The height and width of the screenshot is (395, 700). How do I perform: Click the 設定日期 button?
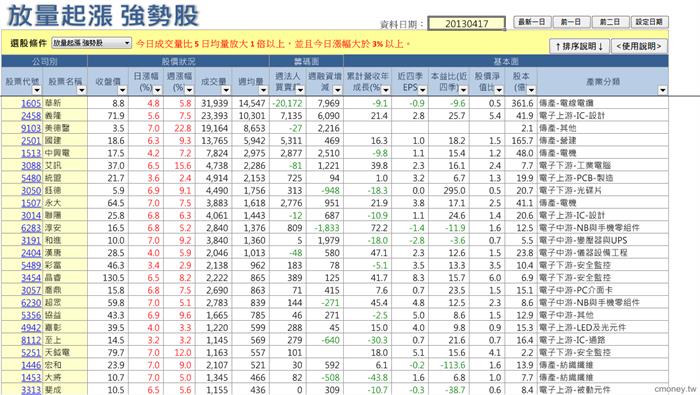coord(649,22)
